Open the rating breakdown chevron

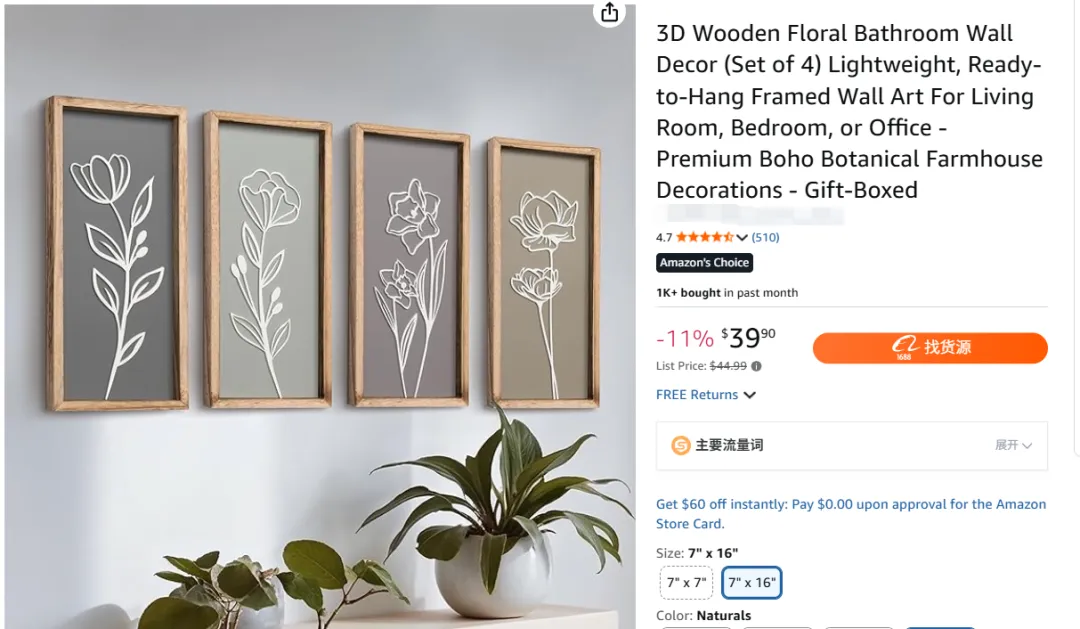742,238
